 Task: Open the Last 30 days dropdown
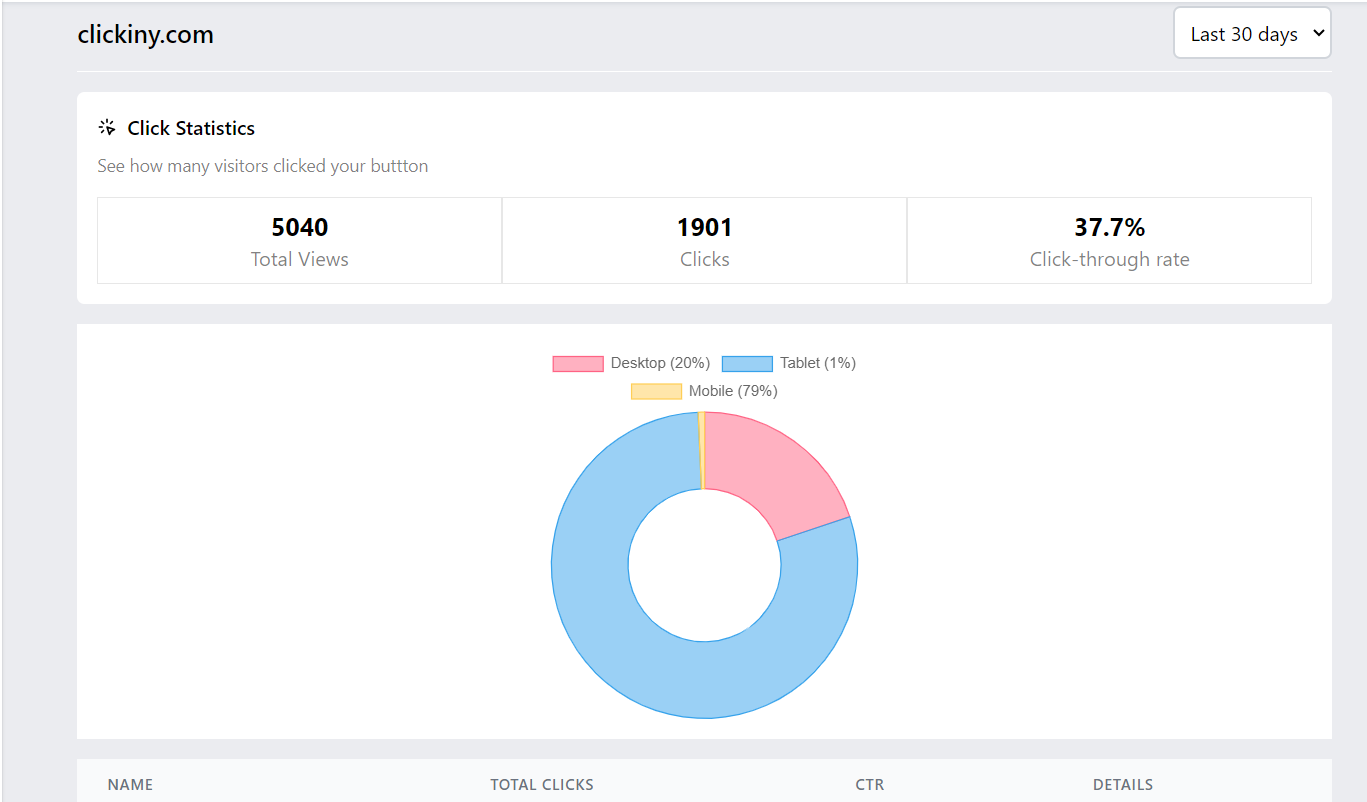click(x=1252, y=33)
